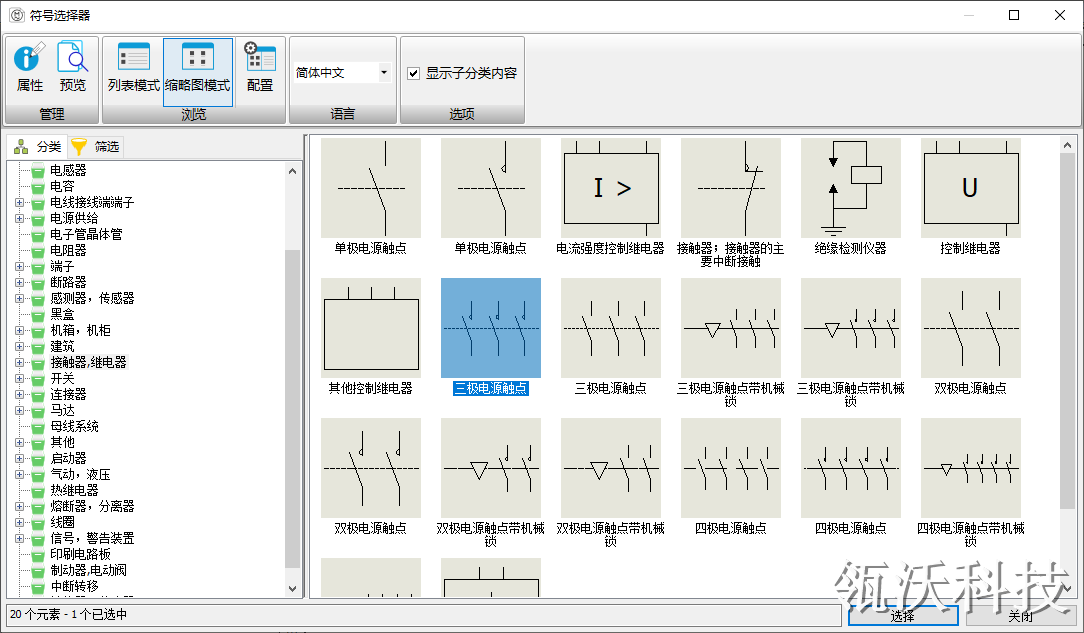
Task: Select the 电子管晶体管 category
Action: pyautogui.click(x=86, y=234)
